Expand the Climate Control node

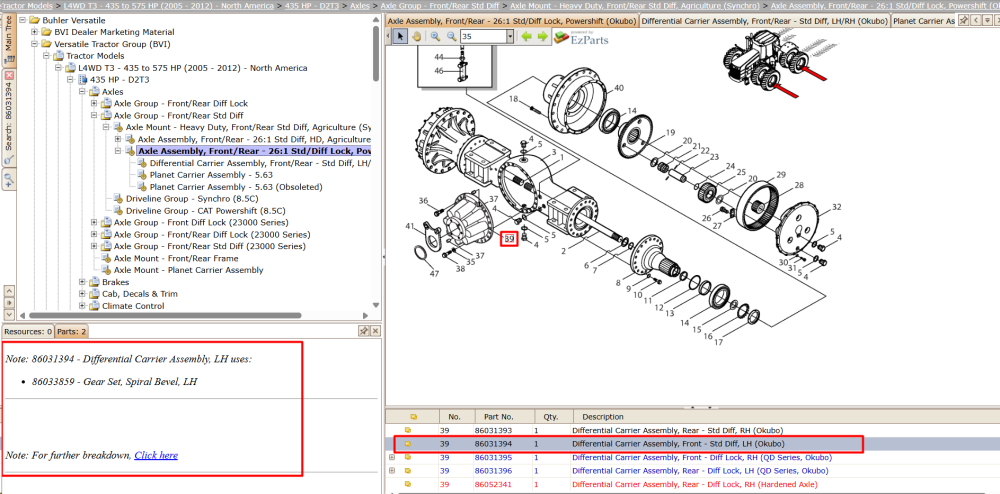point(82,306)
